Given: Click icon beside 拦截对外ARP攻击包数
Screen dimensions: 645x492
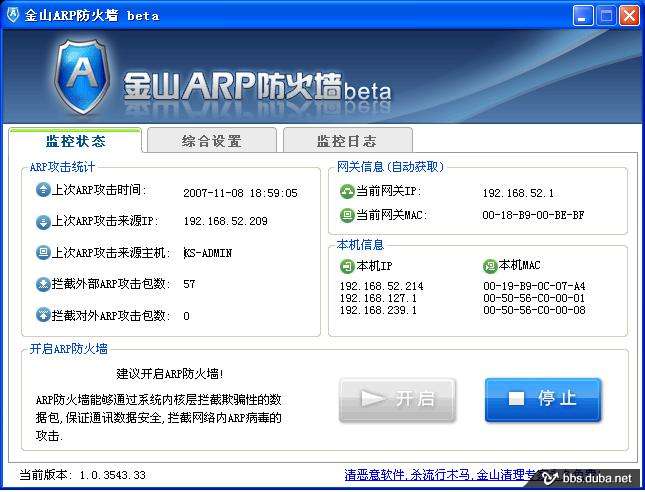Looking at the screenshot, I should tap(43, 316).
